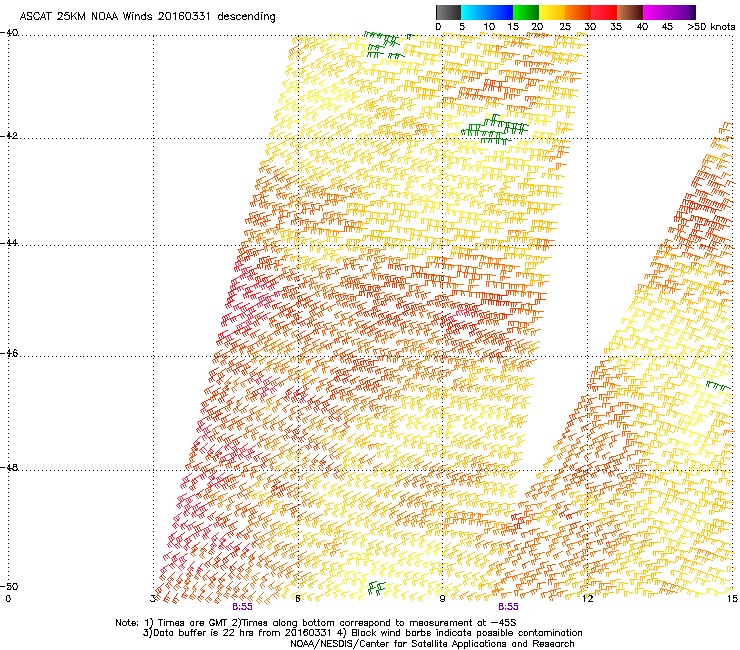Click the orange 25-30 knots legend swatch

point(578,12)
